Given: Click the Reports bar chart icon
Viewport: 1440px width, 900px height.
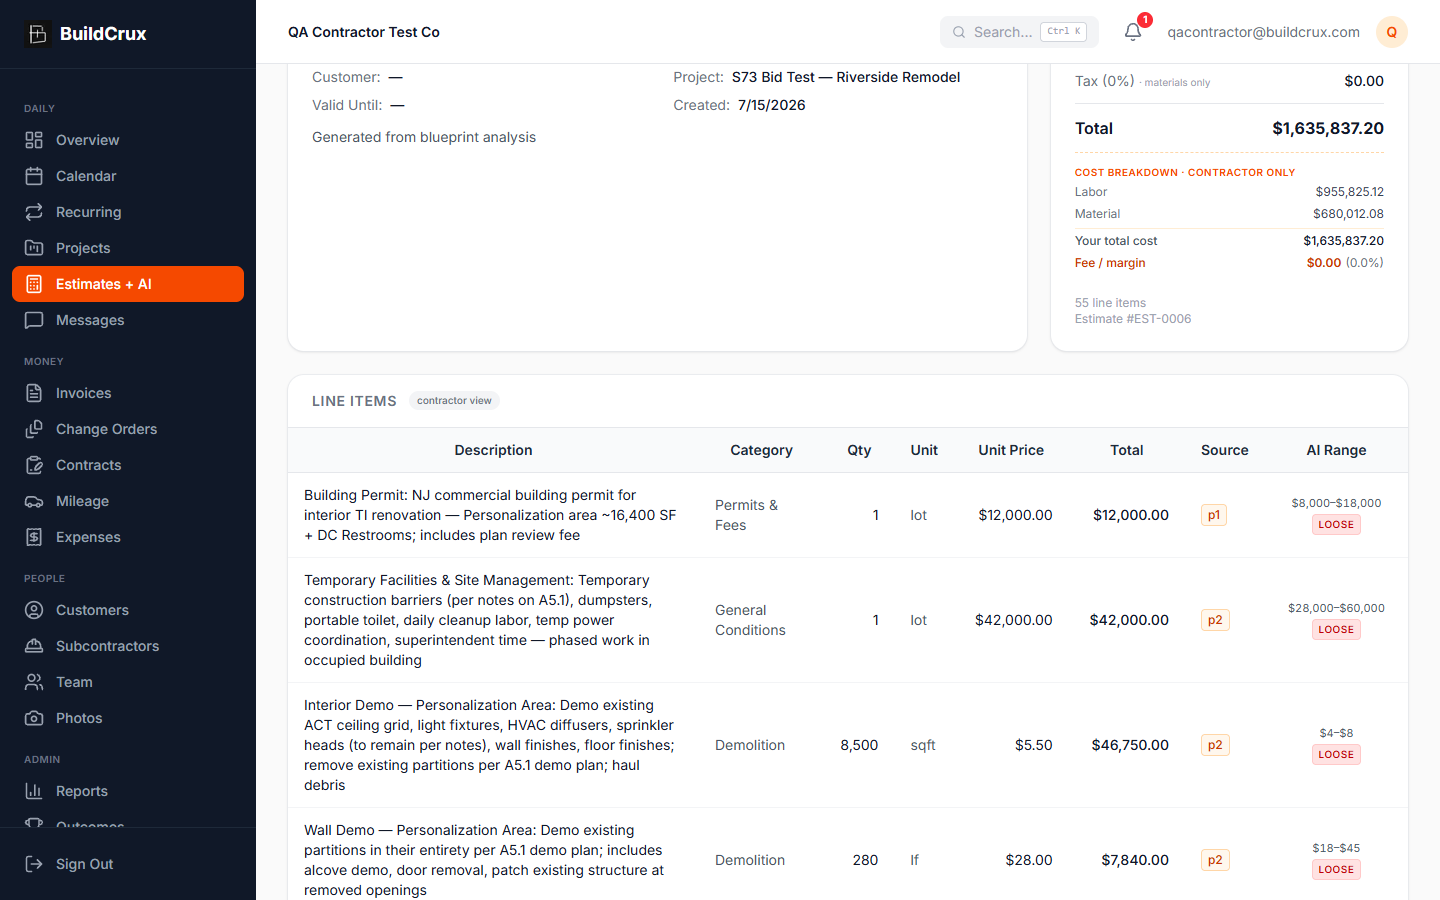Looking at the screenshot, I should 34,791.
